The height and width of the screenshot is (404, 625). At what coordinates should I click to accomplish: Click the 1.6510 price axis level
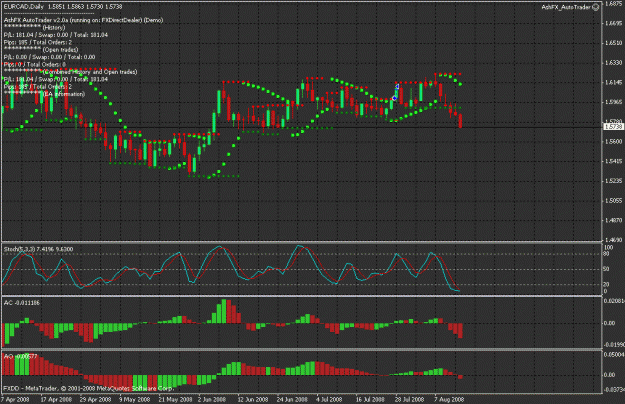click(614, 43)
